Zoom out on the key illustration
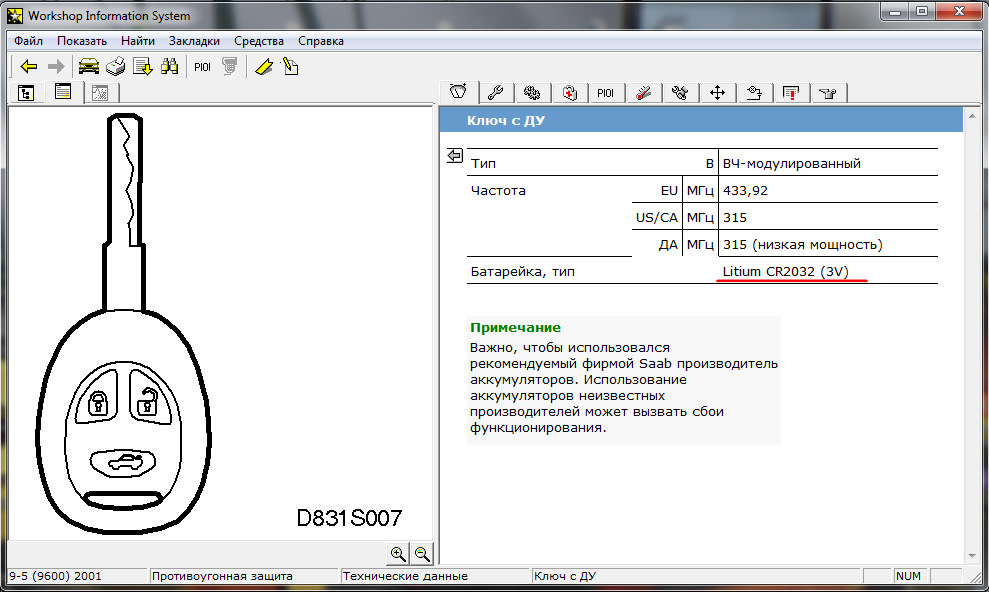The width and height of the screenshot is (989, 592). click(x=422, y=554)
